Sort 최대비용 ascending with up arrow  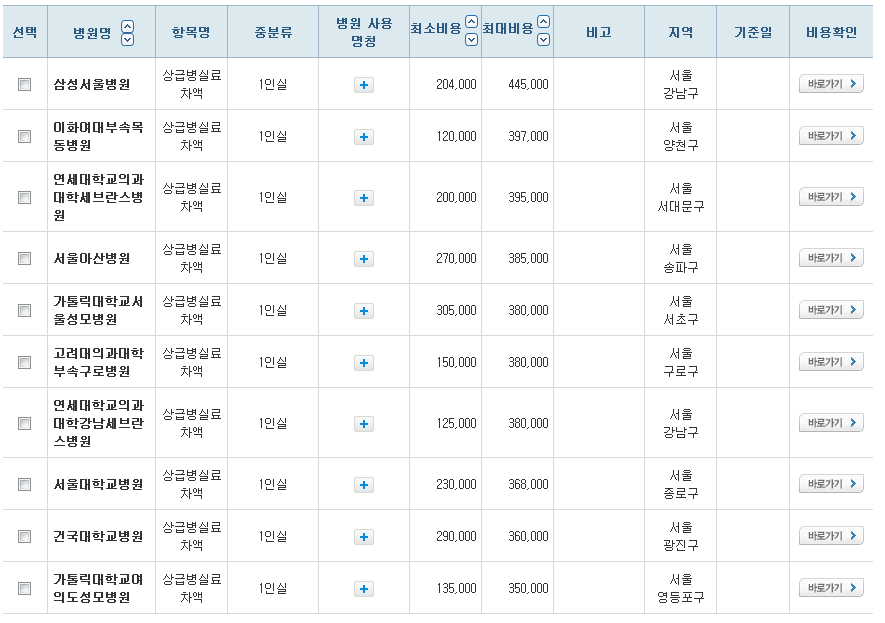[x=543, y=22]
